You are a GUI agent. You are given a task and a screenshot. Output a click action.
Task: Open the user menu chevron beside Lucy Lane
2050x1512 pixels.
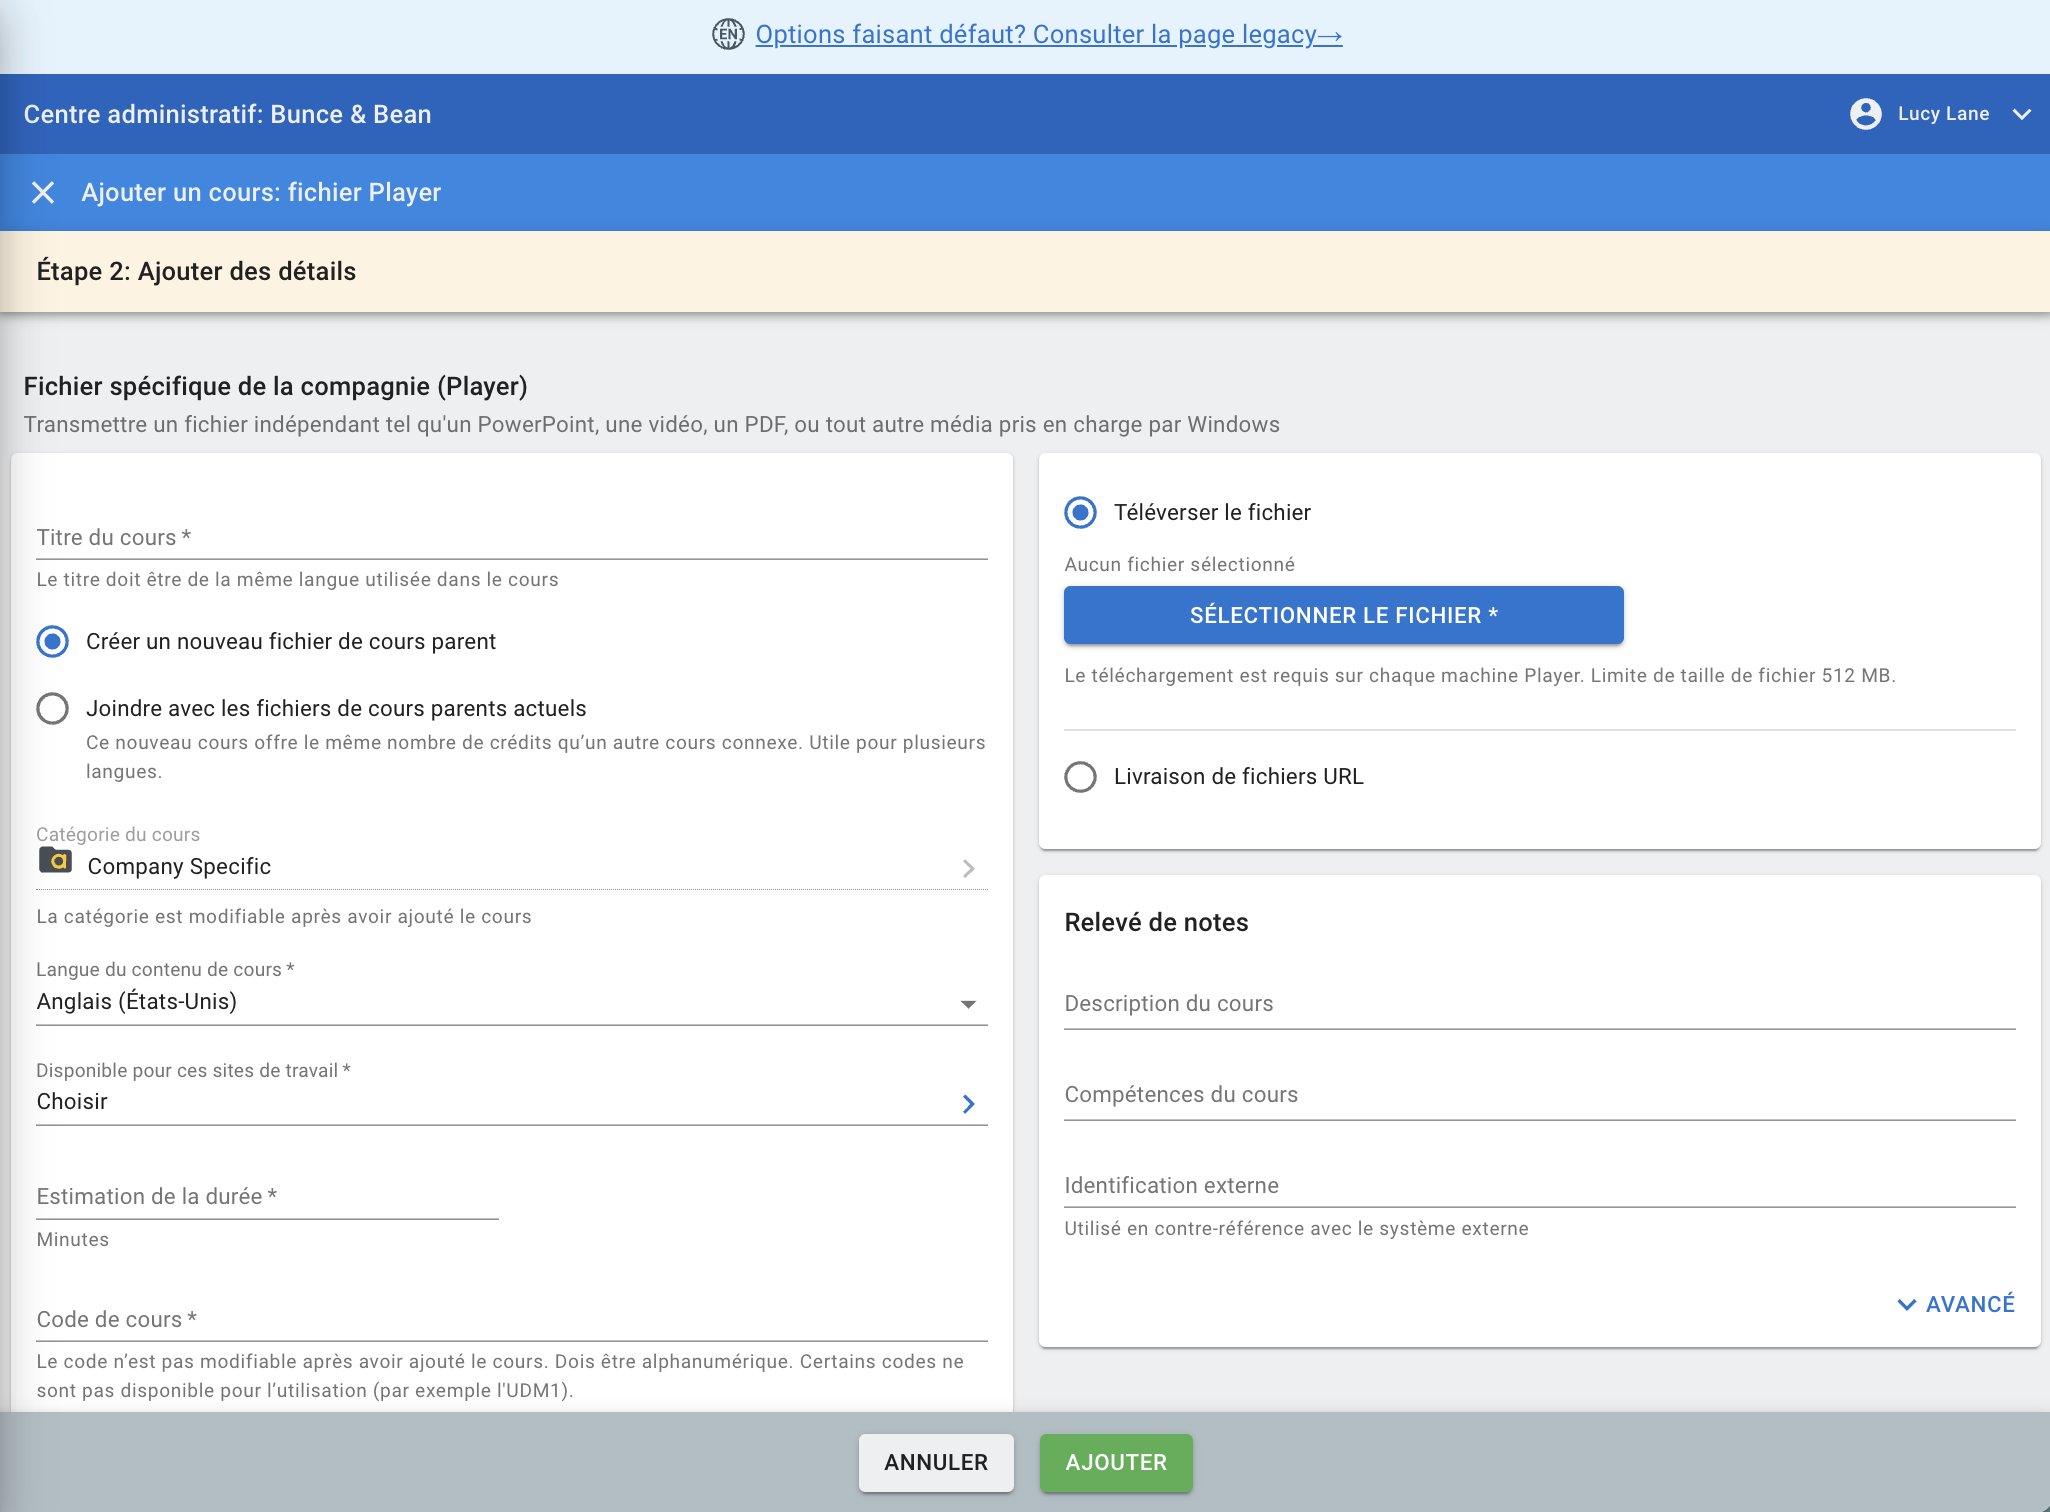coord(2021,114)
